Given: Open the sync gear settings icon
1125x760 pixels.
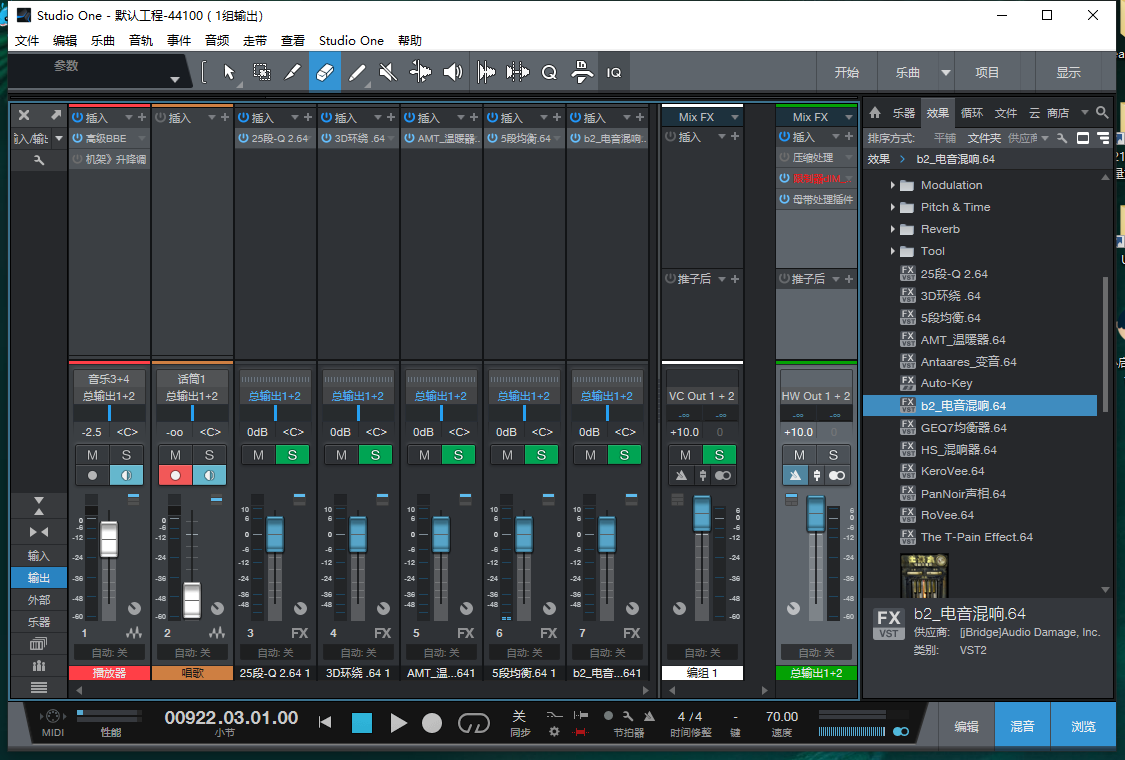Looking at the screenshot, I should [554, 732].
